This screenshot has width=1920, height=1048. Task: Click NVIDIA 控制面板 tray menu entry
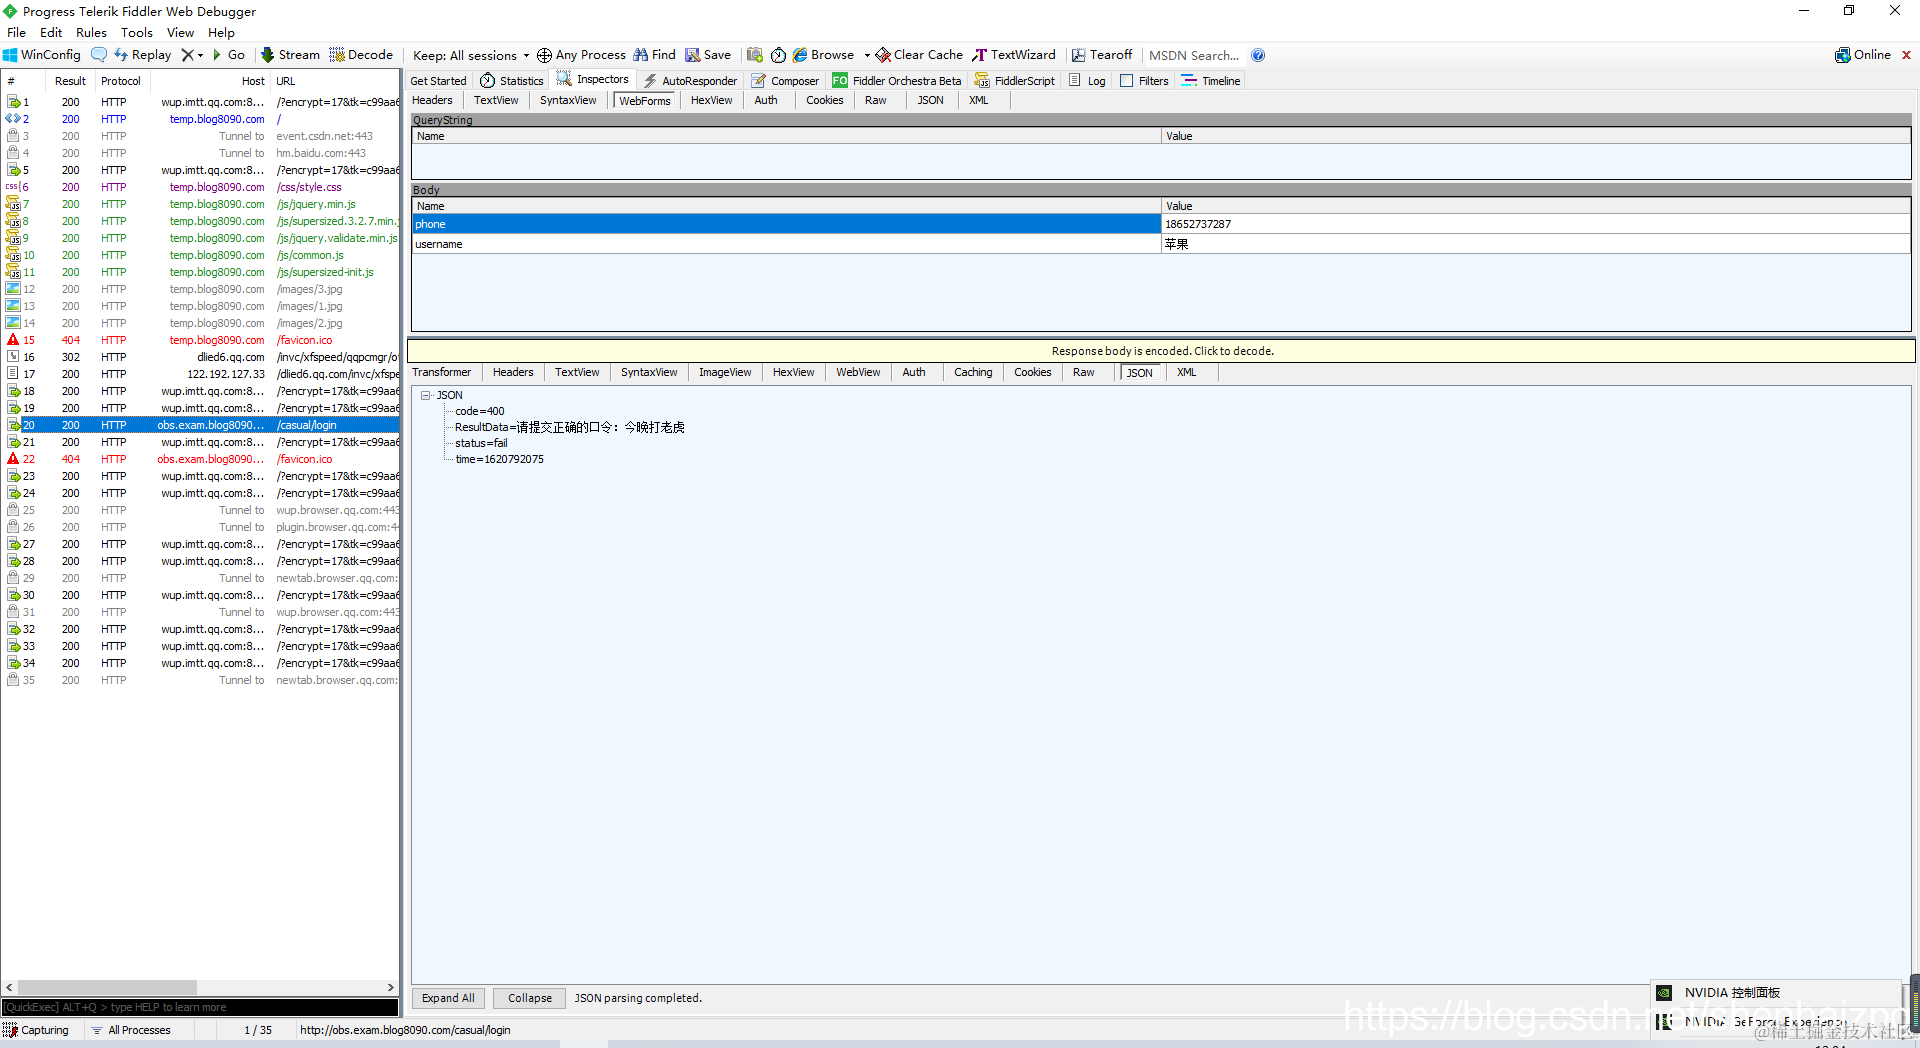(x=1732, y=993)
